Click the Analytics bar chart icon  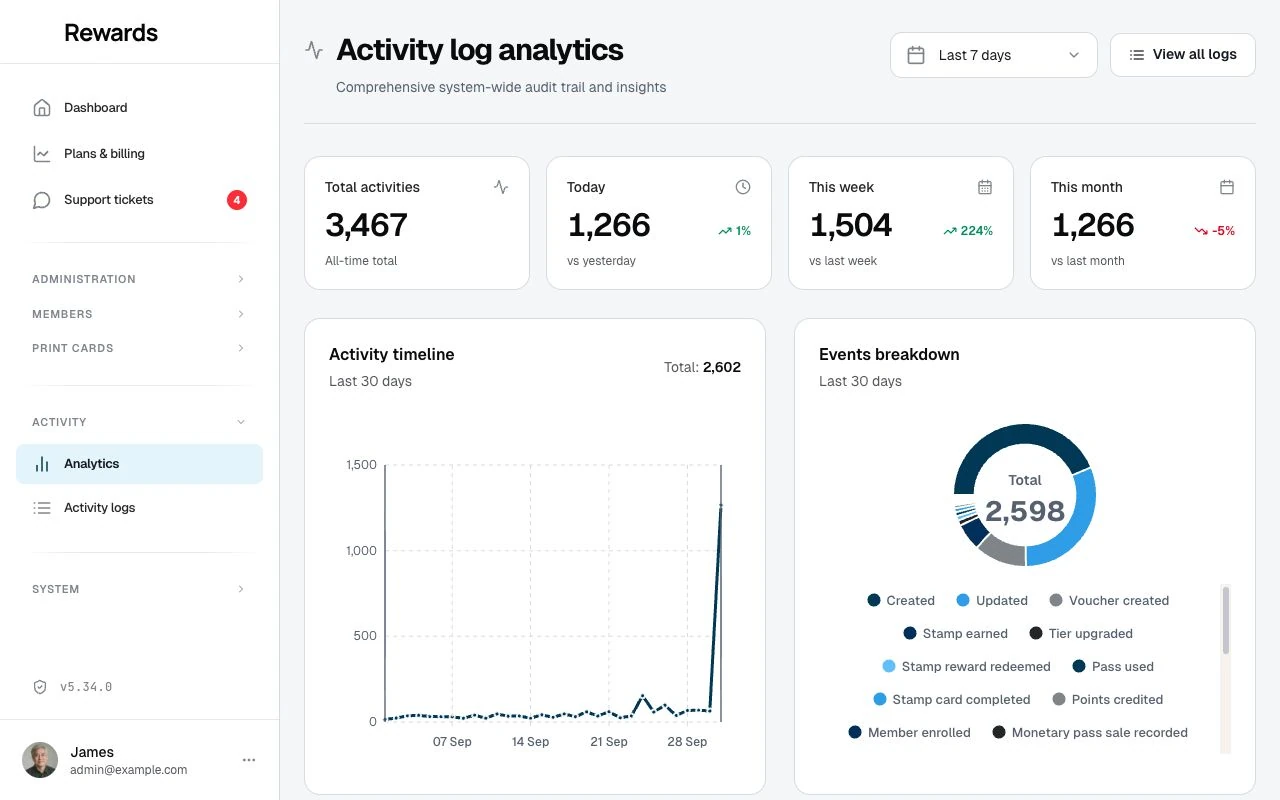(x=42, y=464)
